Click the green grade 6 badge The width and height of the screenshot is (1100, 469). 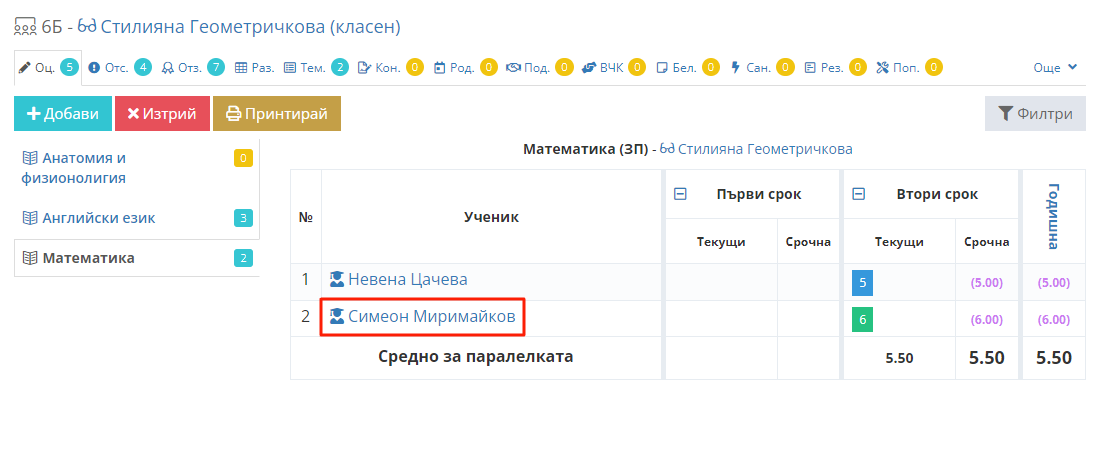pos(862,320)
